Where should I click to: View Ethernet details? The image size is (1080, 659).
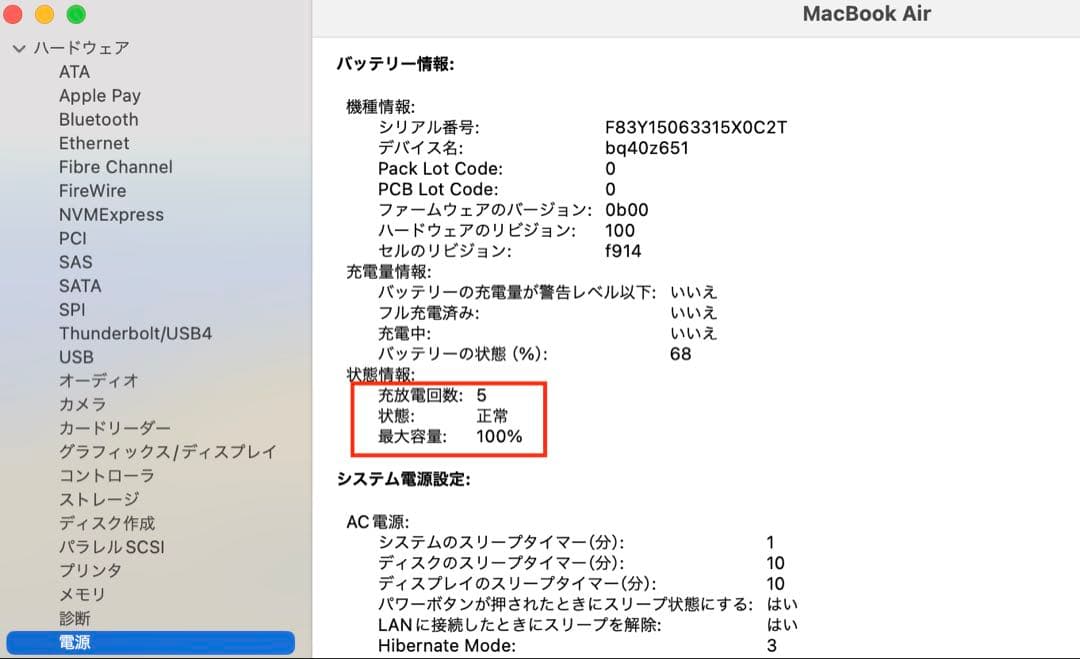(94, 143)
